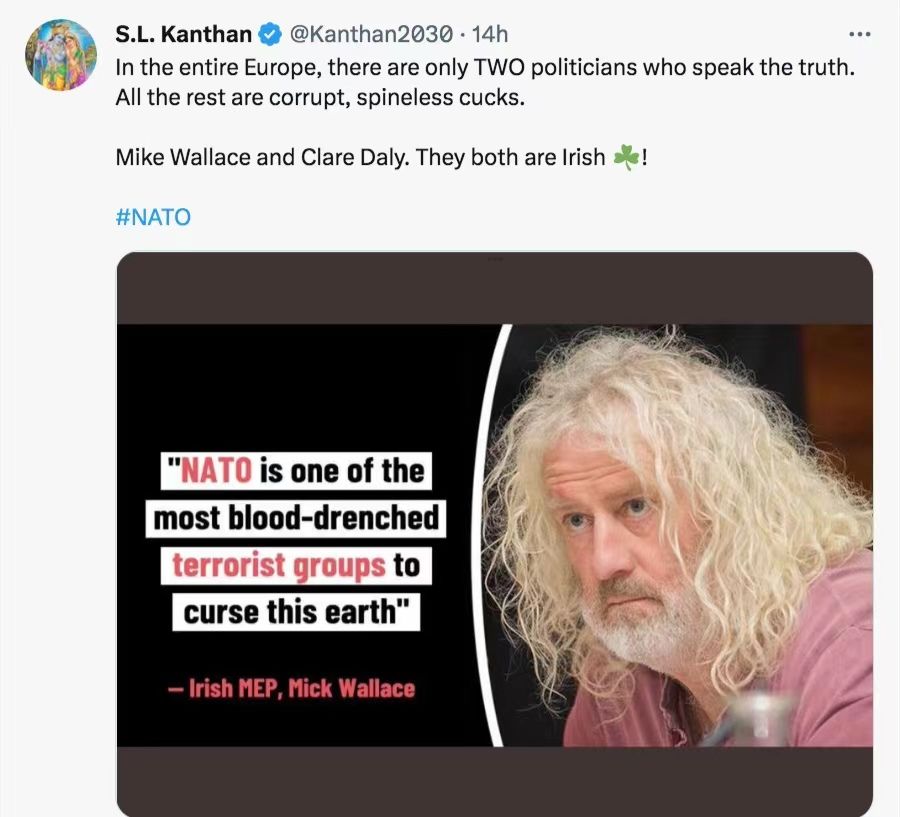
Task: Open the #NATO hashtag link
Action: tap(153, 216)
